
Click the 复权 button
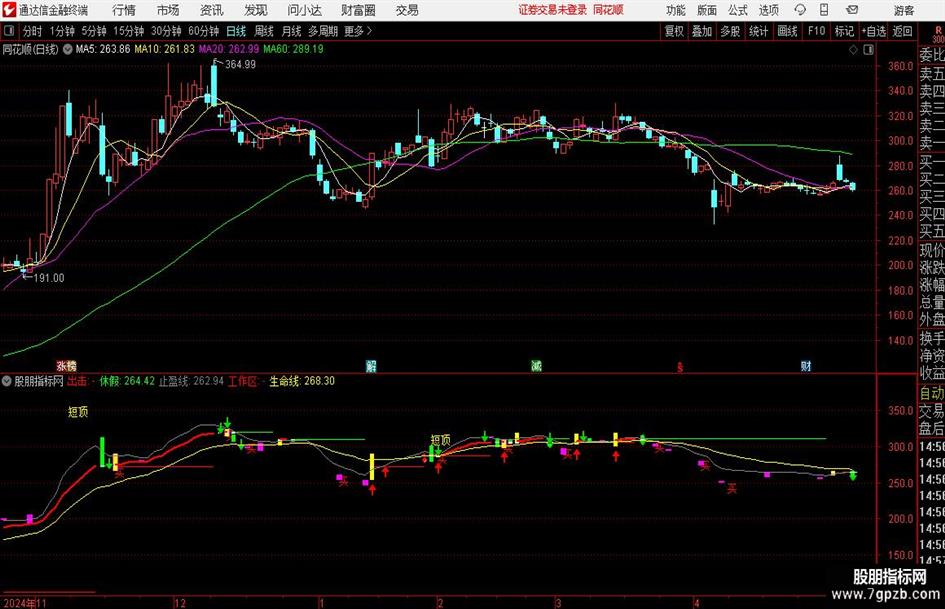(674, 31)
